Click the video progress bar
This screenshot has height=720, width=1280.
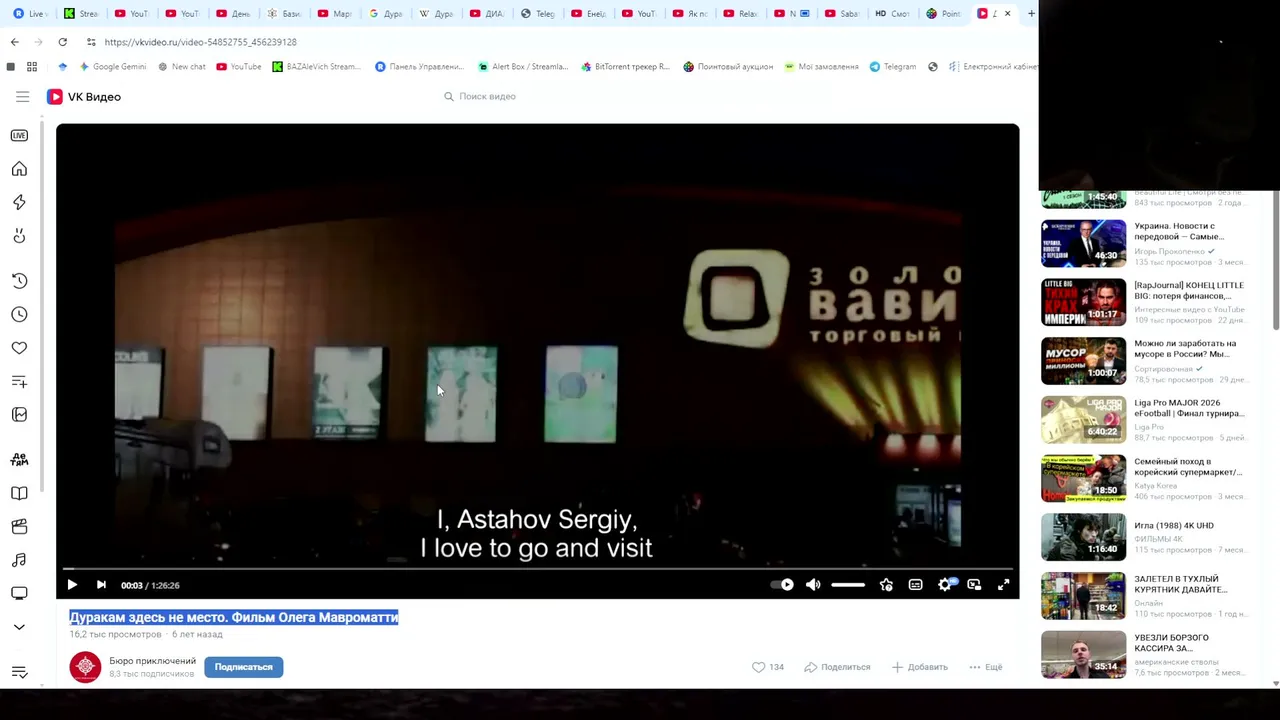(538, 568)
